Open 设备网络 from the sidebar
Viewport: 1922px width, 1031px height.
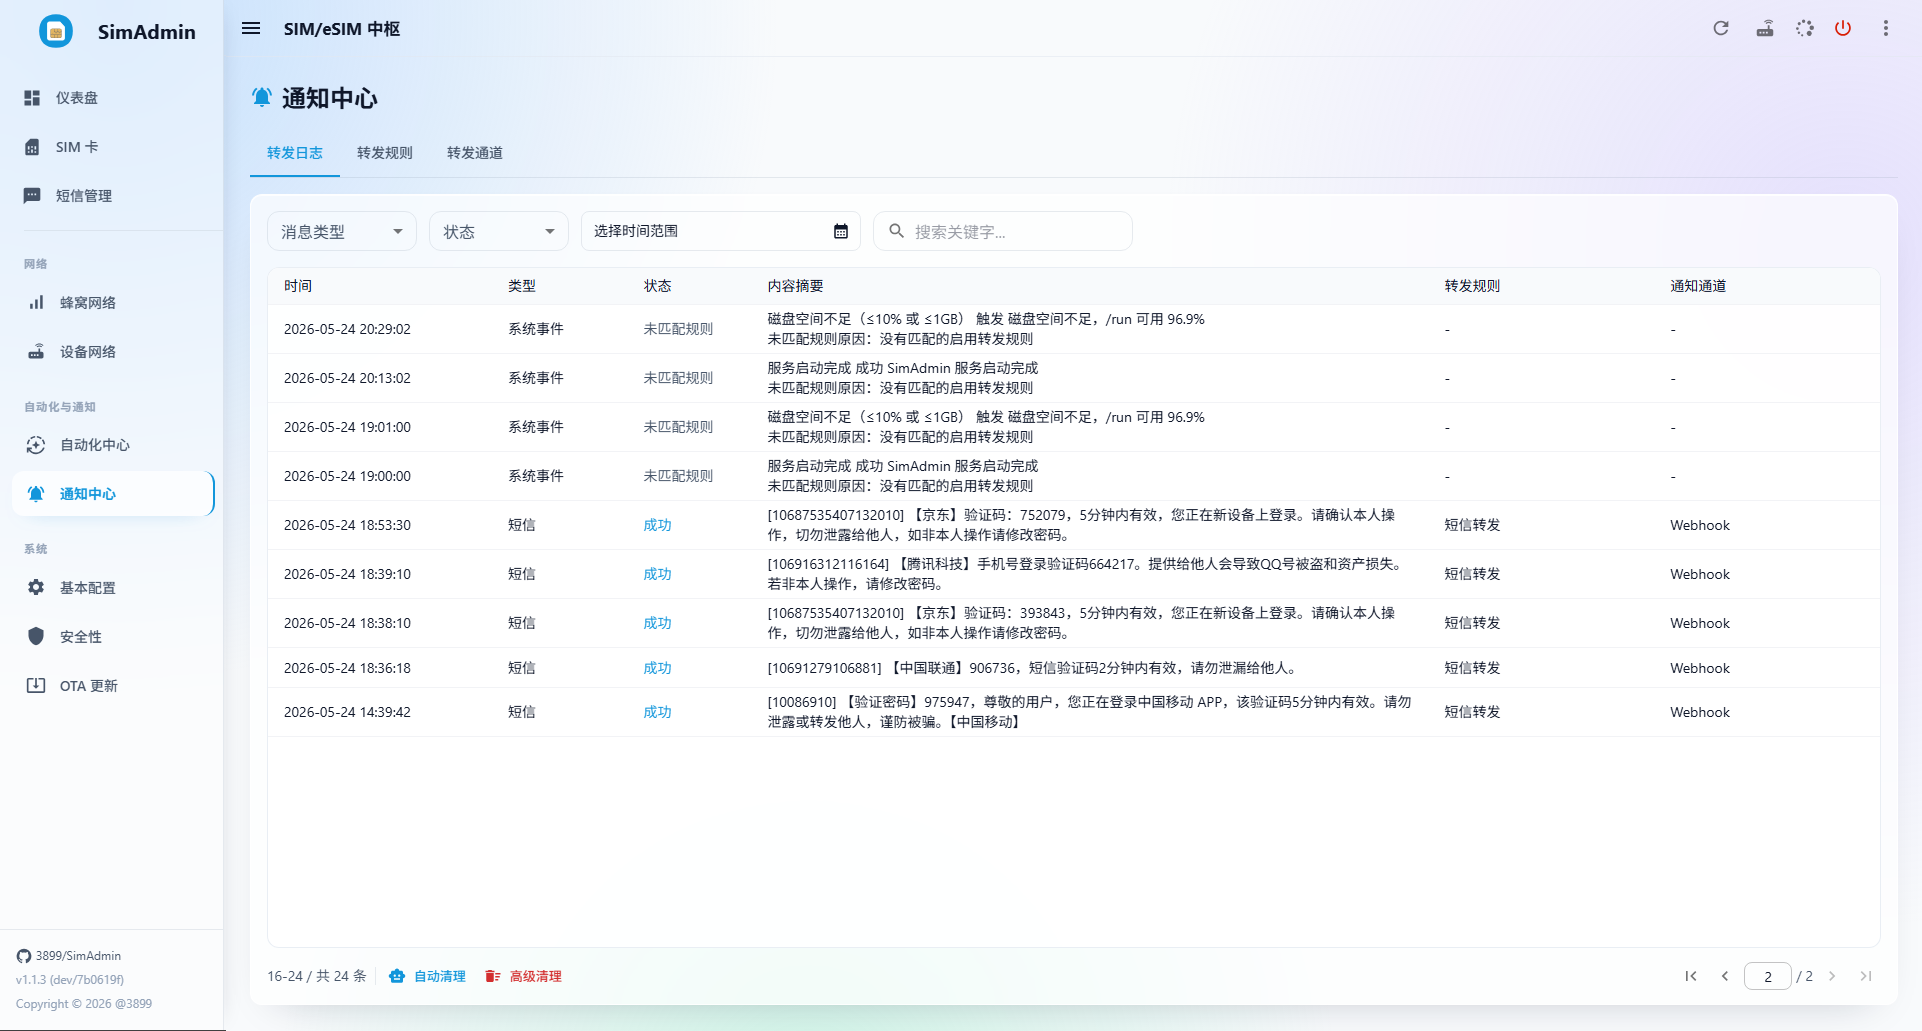tap(112, 352)
